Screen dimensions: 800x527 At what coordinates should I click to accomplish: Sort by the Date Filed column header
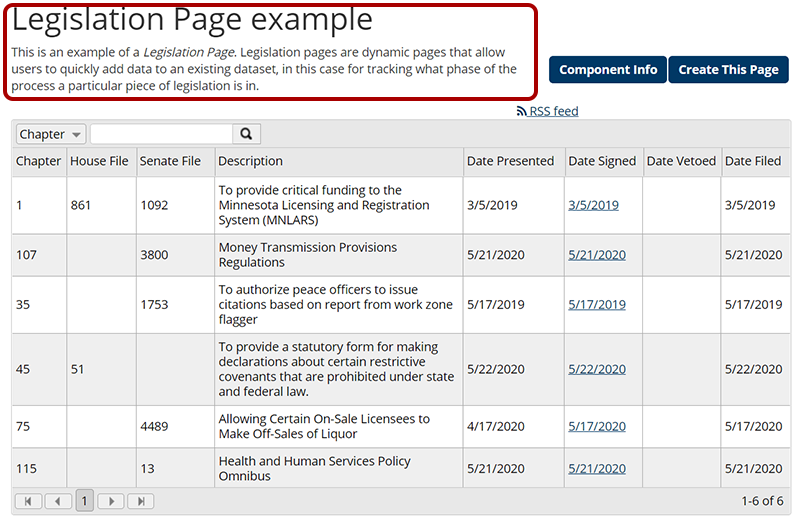[x=753, y=161]
